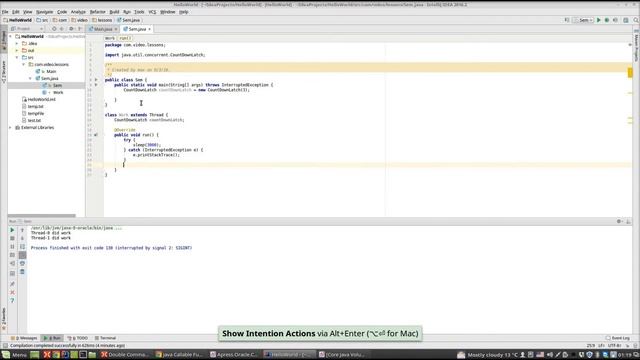Open the Refactor menu
The height and width of the screenshot is (360, 640).
point(98,12)
